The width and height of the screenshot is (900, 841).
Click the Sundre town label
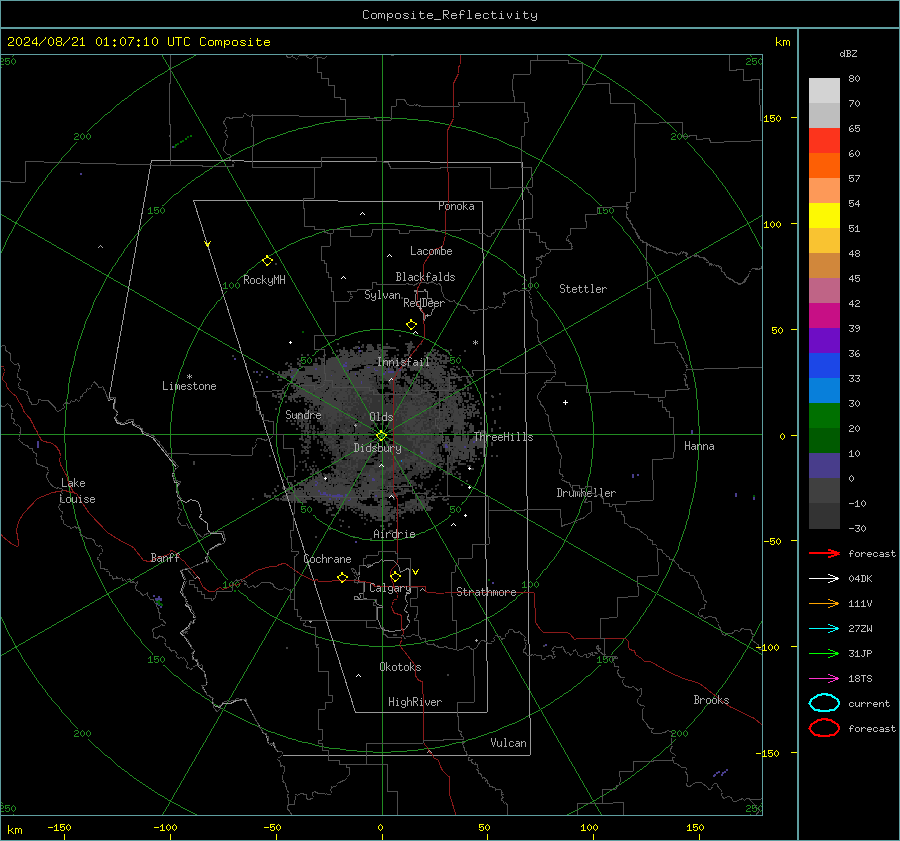[303, 414]
